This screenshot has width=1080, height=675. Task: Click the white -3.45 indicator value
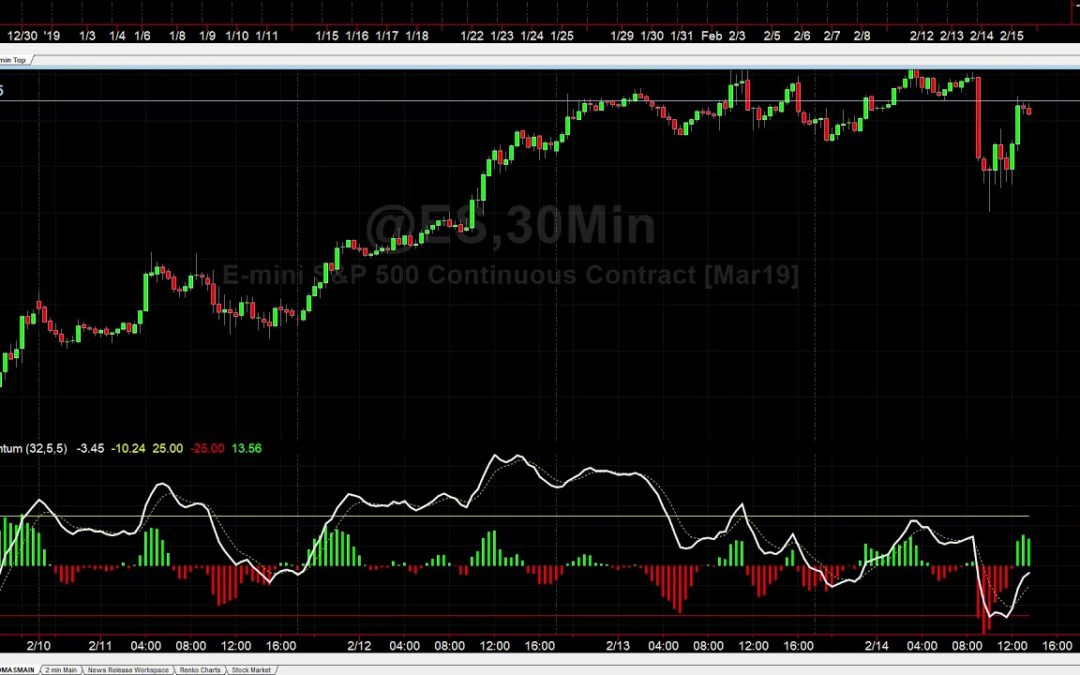tap(93, 449)
